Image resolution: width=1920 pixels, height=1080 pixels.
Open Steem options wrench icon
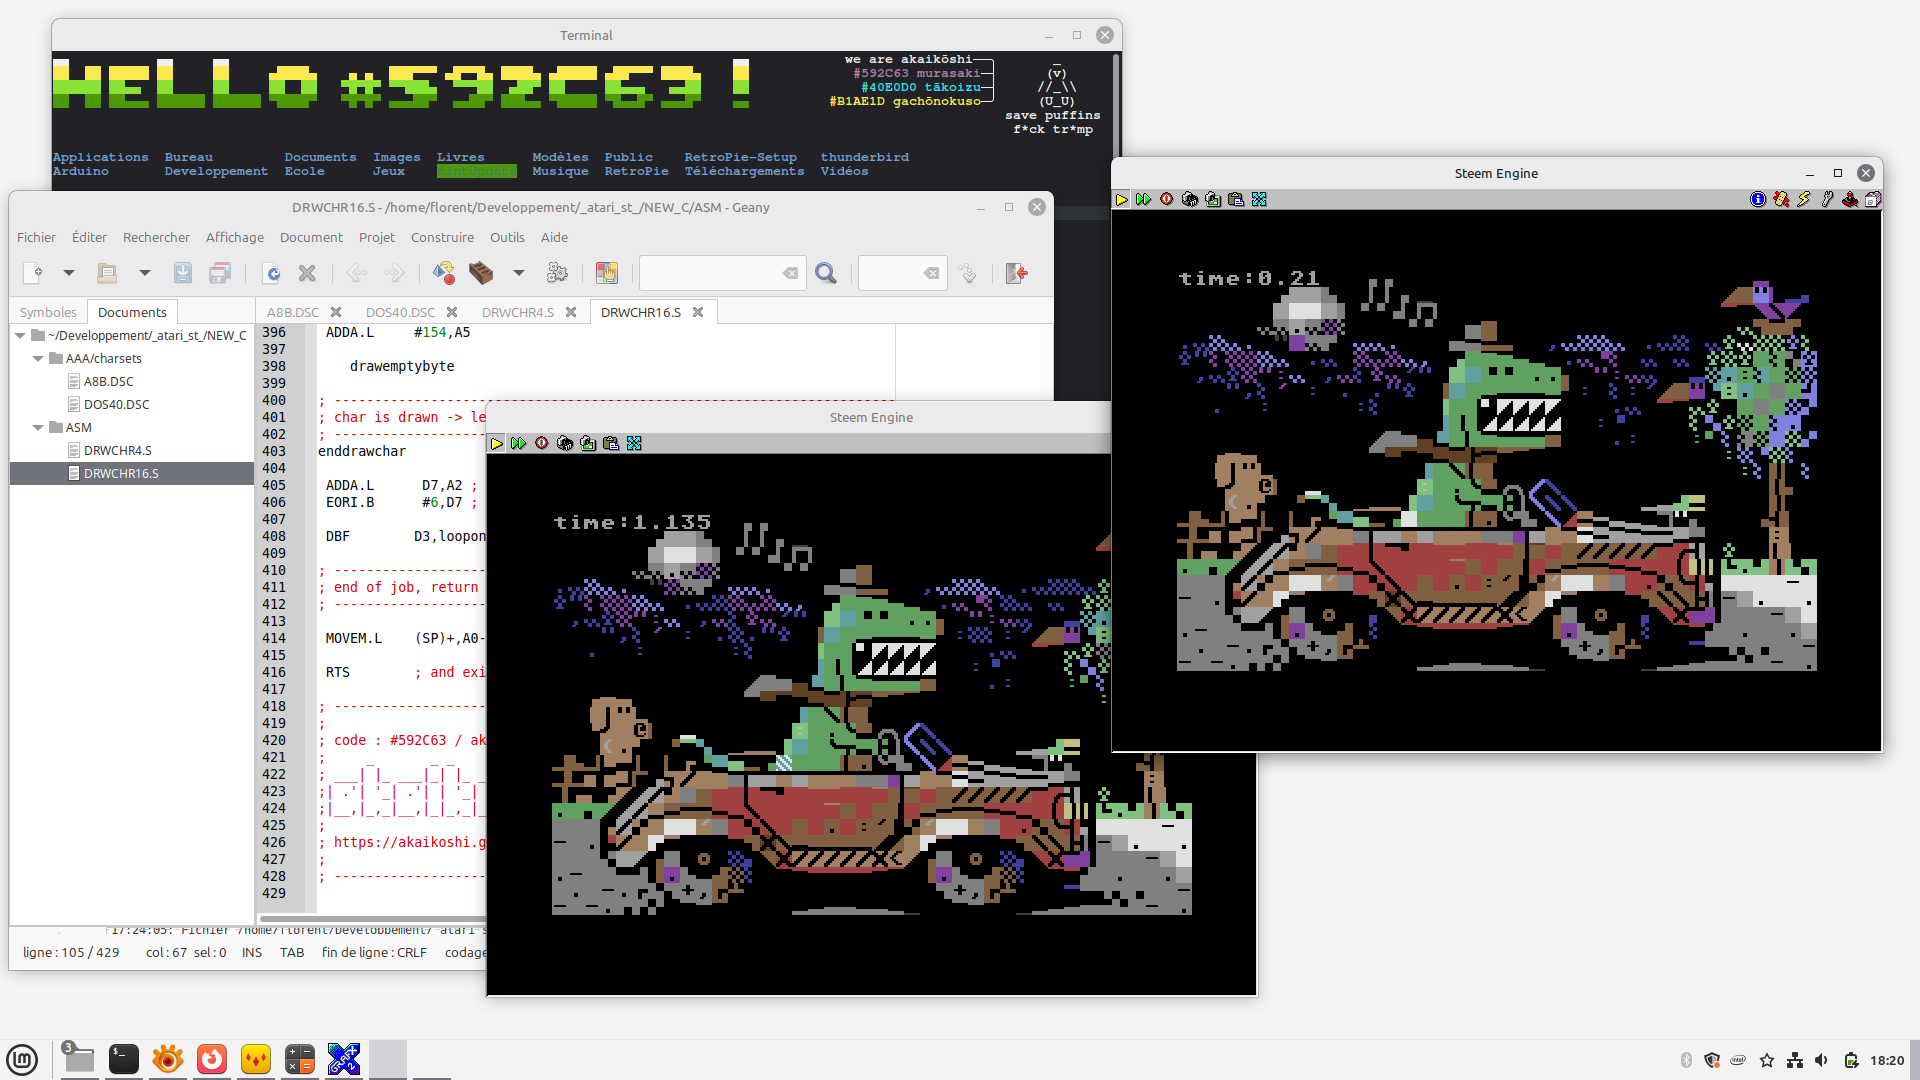(1827, 199)
